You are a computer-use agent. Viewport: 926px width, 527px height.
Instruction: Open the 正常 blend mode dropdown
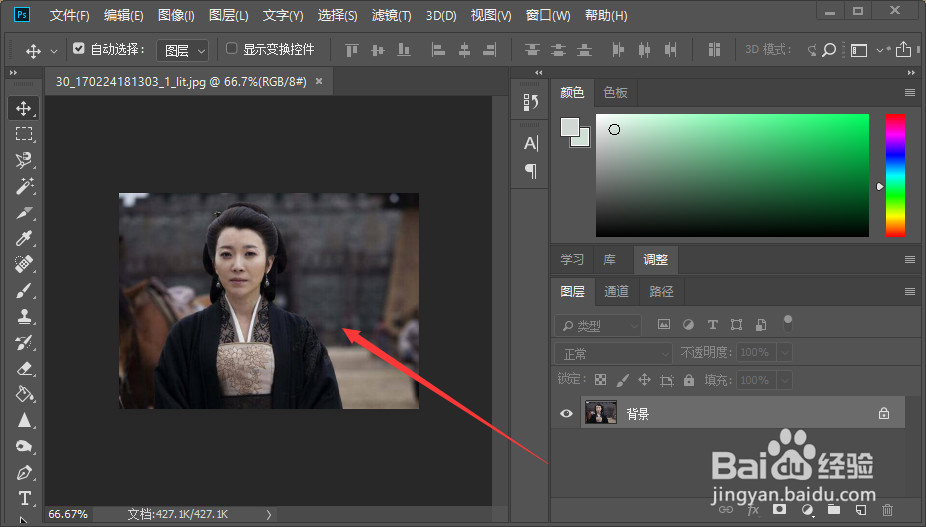pos(613,353)
